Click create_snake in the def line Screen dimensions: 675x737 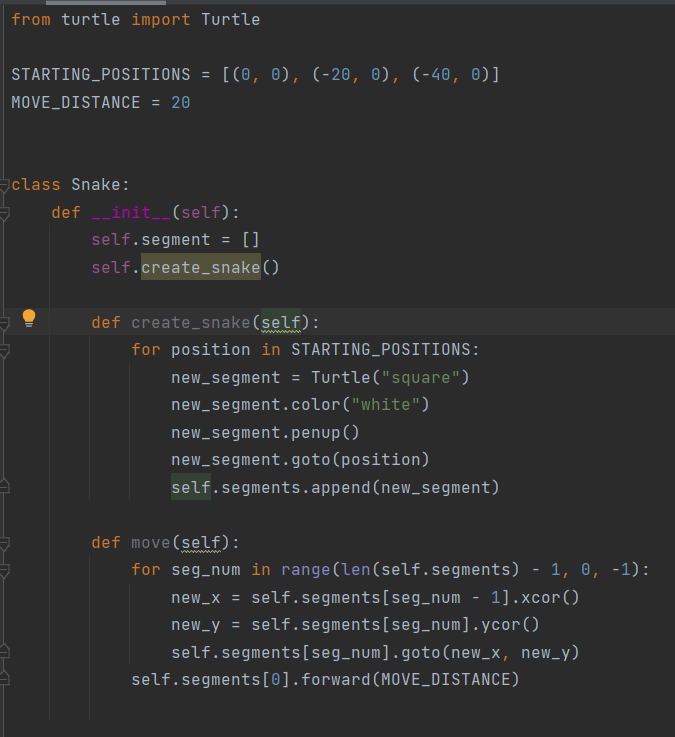pos(191,322)
